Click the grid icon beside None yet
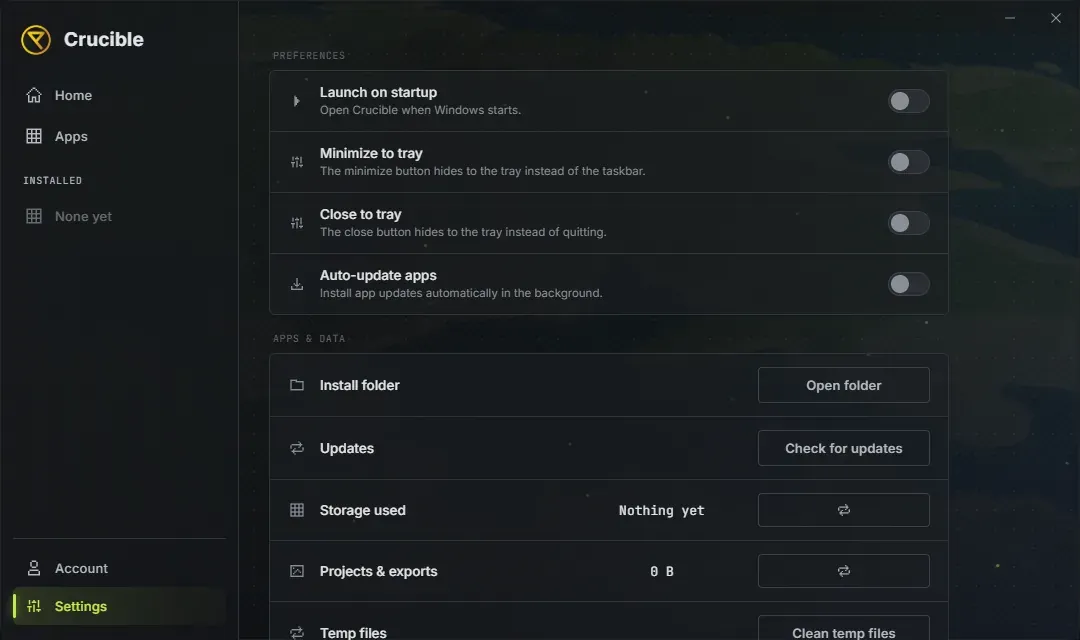 pos(34,216)
